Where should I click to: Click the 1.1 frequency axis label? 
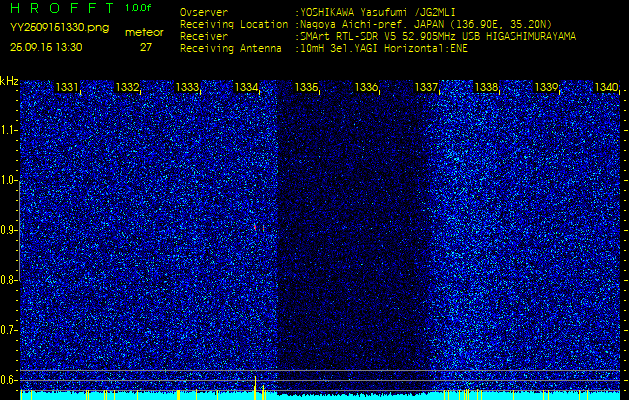point(8,130)
